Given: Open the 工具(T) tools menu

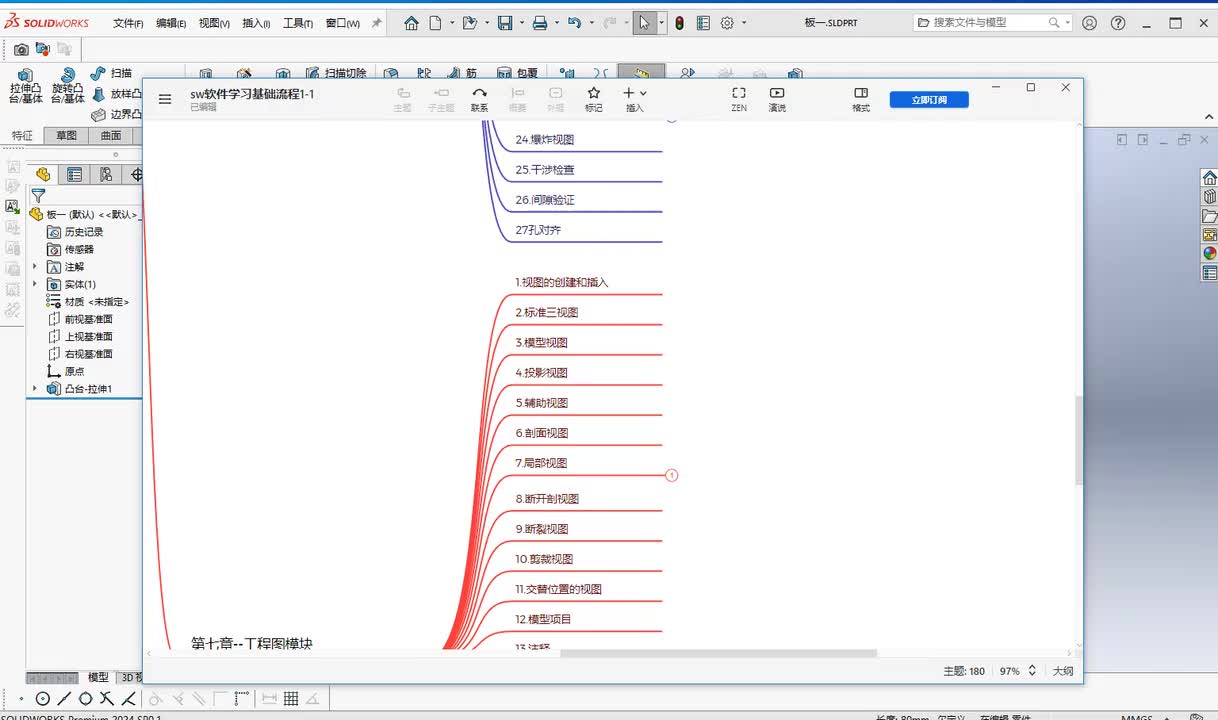Looking at the screenshot, I should (x=298, y=23).
